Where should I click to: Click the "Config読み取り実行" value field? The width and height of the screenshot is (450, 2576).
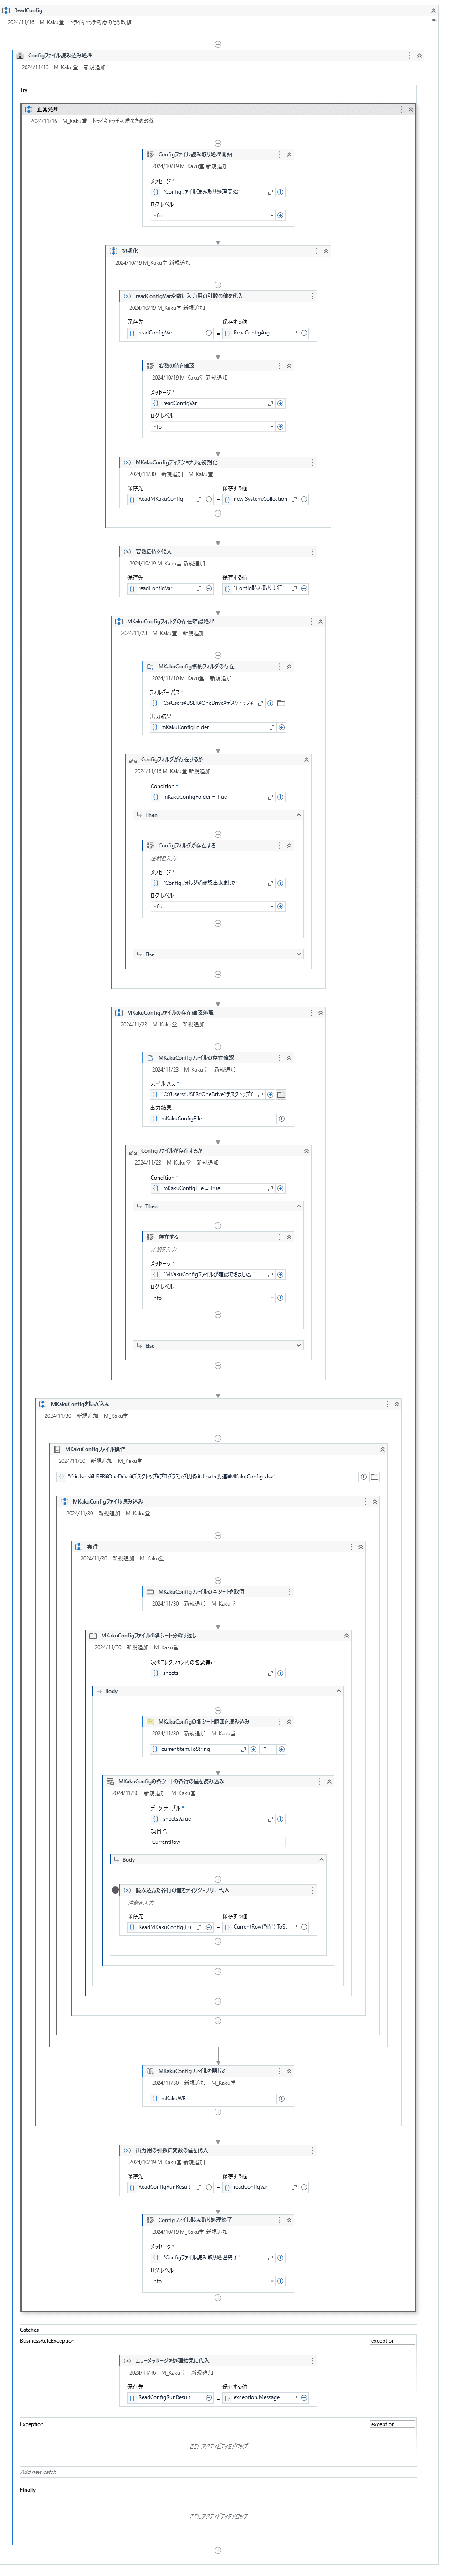pos(260,589)
